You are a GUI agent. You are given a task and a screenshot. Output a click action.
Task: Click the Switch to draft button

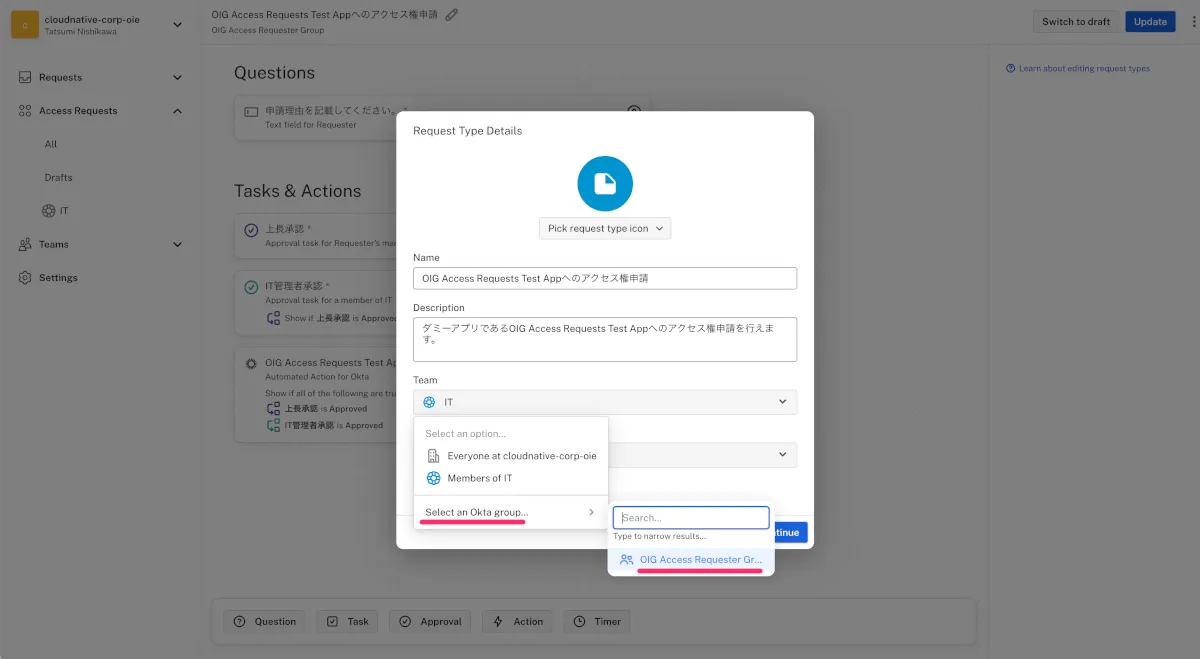pos(1076,22)
